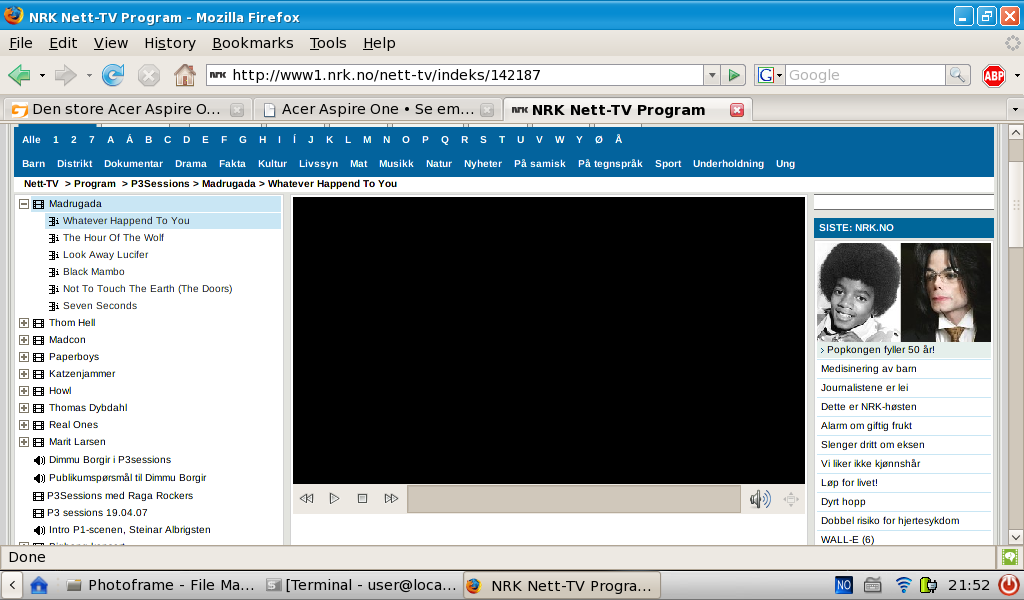Click the battery power tray icon
The image size is (1024, 600).
coord(928,585)
